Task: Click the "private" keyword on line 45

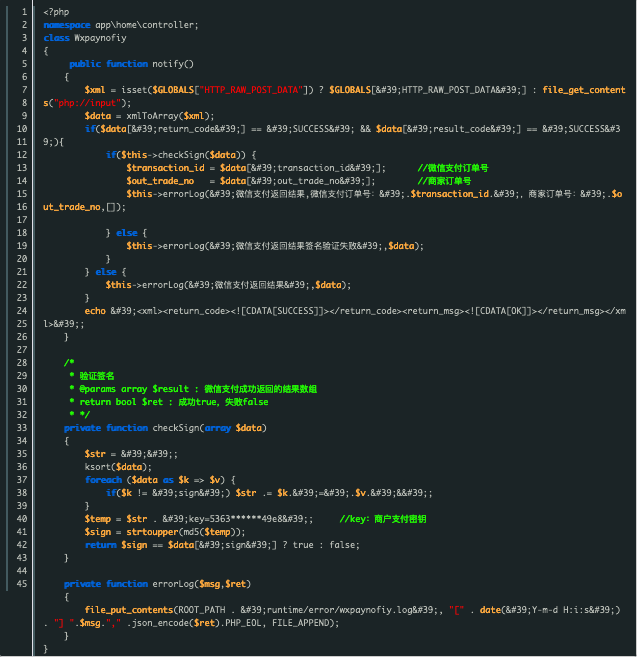Action: [x=83, y=584]
